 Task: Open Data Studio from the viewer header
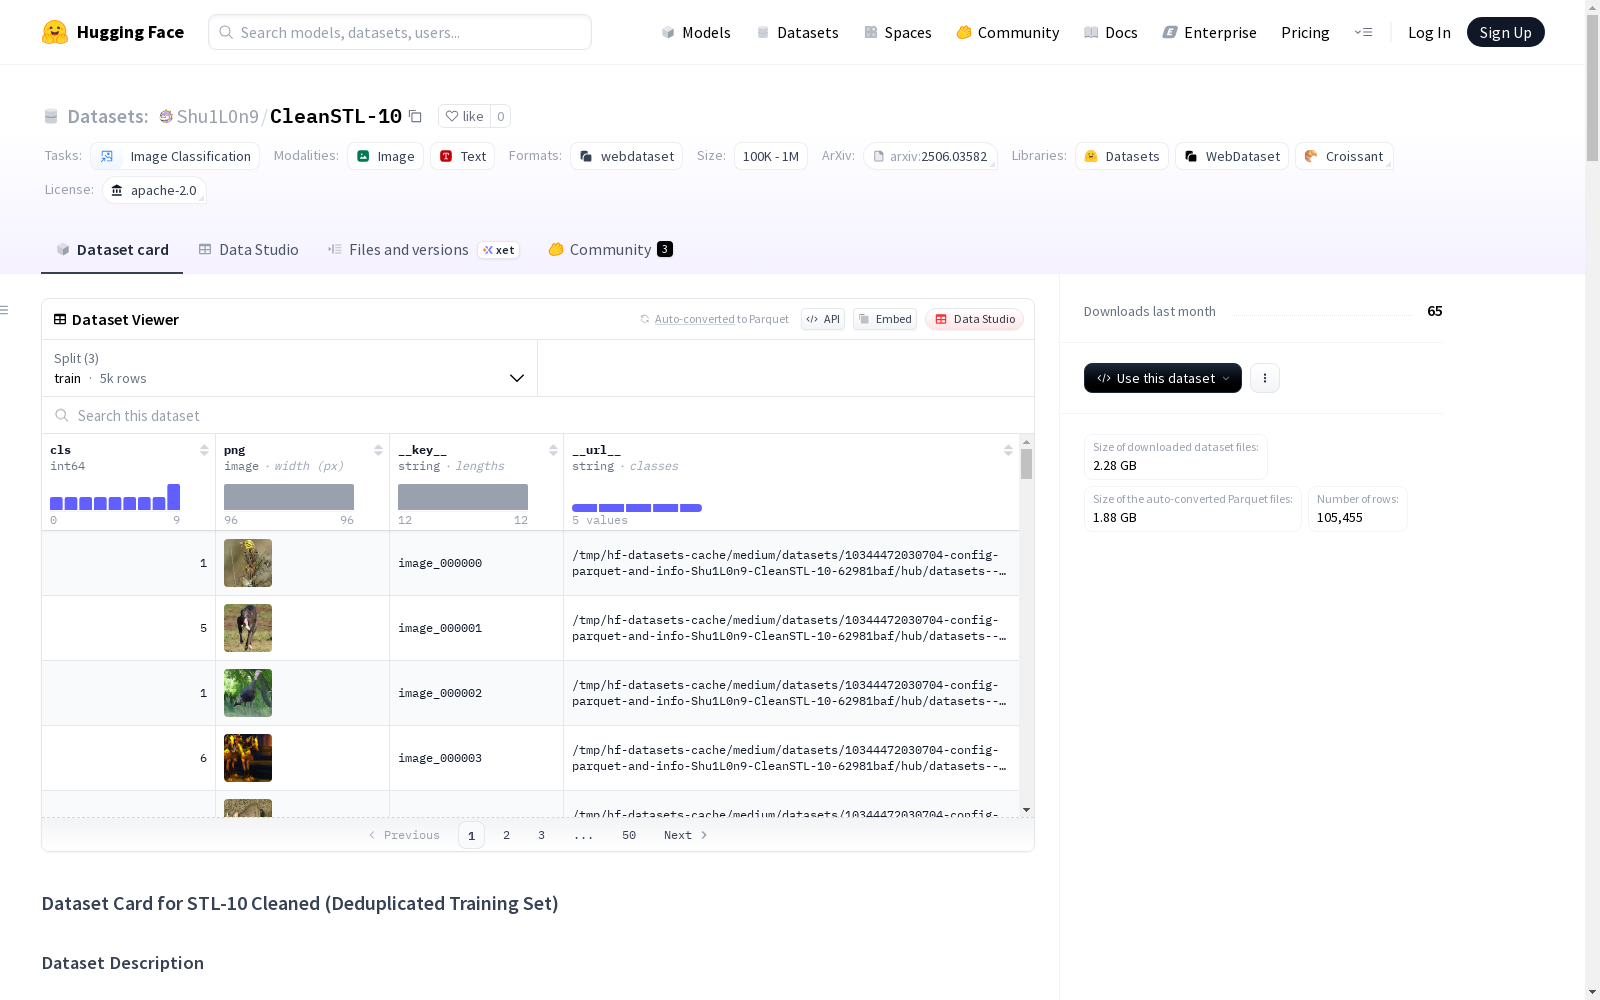coord(975,319)
